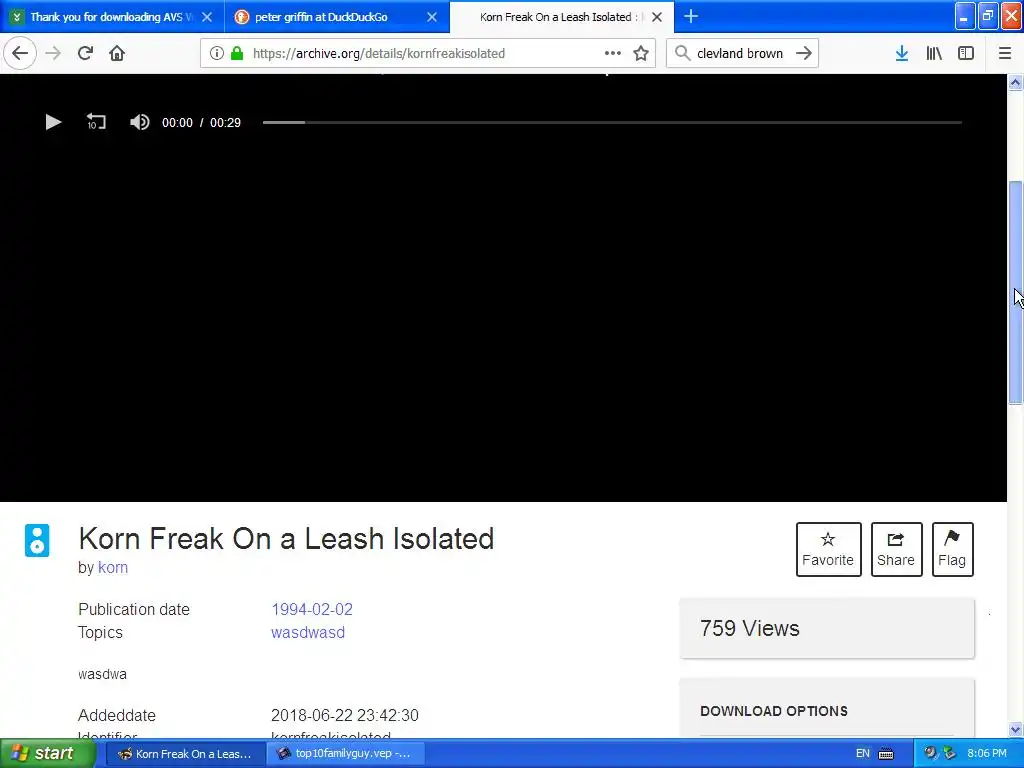Click the search magnifier icon
The image size is (1024, 768).
point(682,53)
